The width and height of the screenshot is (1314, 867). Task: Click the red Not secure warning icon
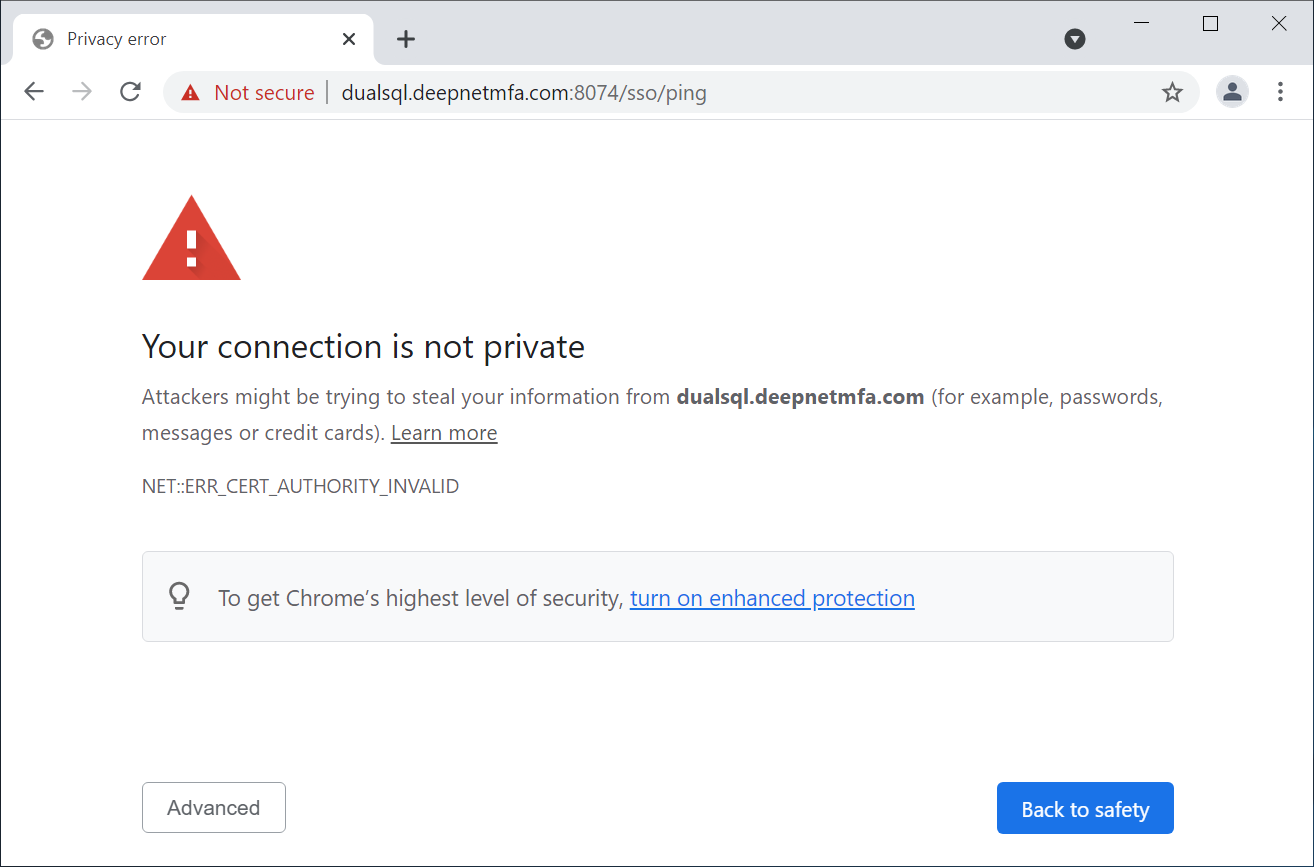pyautogui.click(x=190, y=93)
